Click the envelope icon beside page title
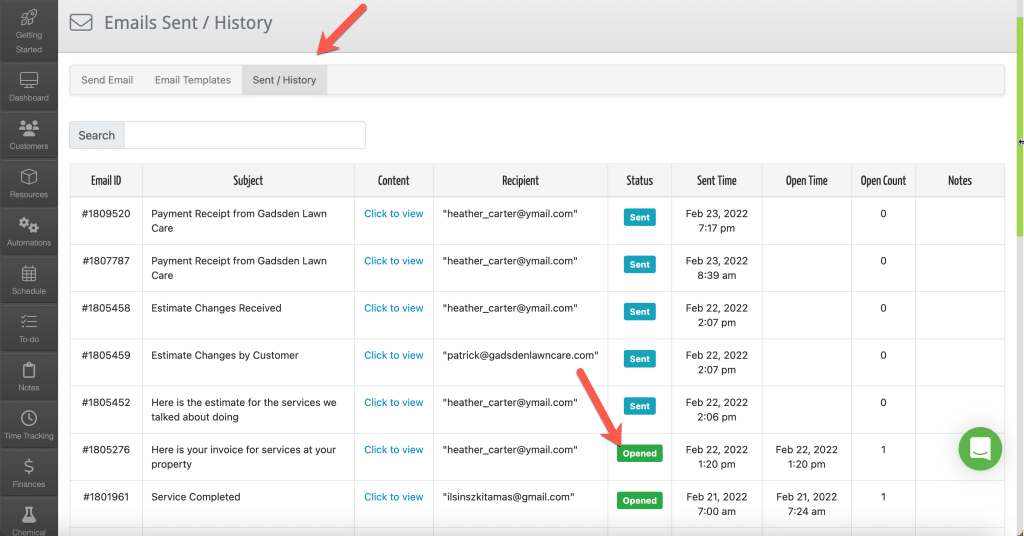This screenshot has width=1024, height=536. [x=81, y=23]
